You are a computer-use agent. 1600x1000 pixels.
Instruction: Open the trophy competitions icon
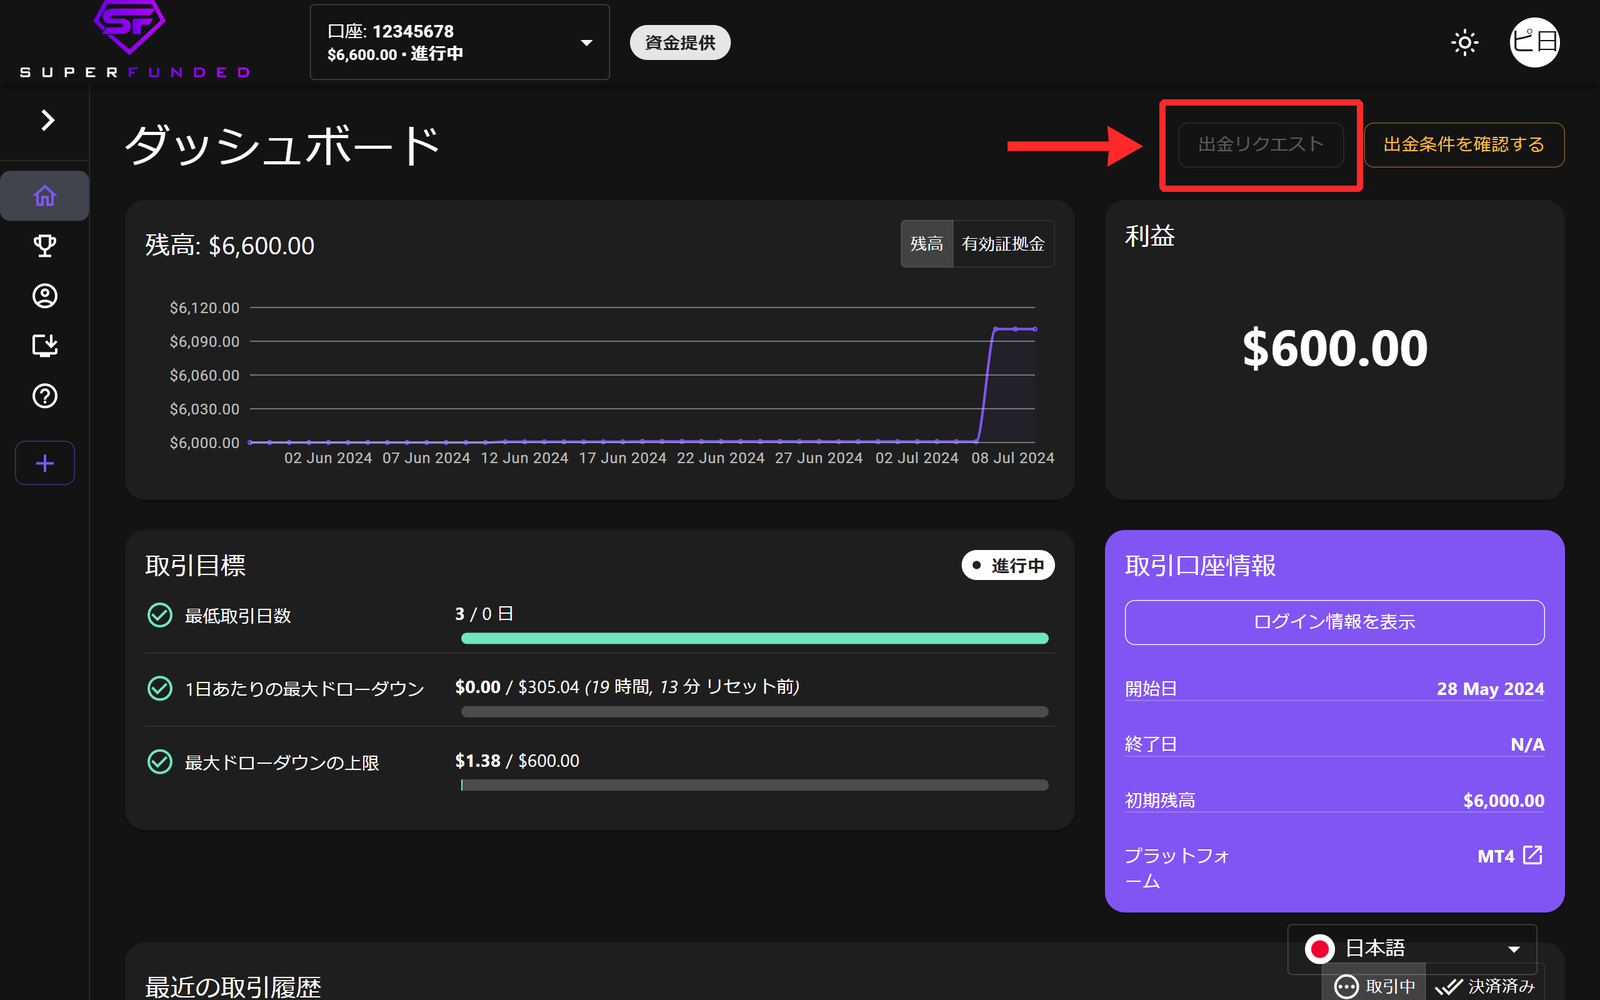click(x=45, y=246)
